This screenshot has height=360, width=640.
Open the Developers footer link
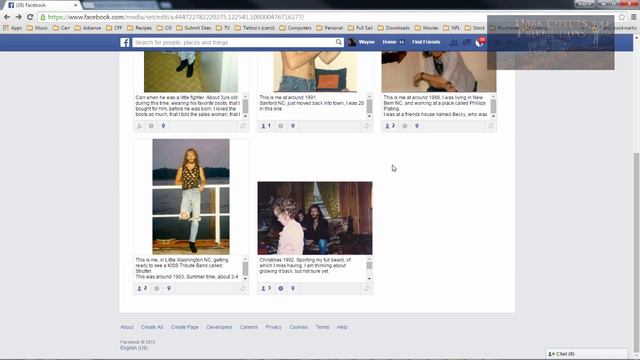coord(219,327)
